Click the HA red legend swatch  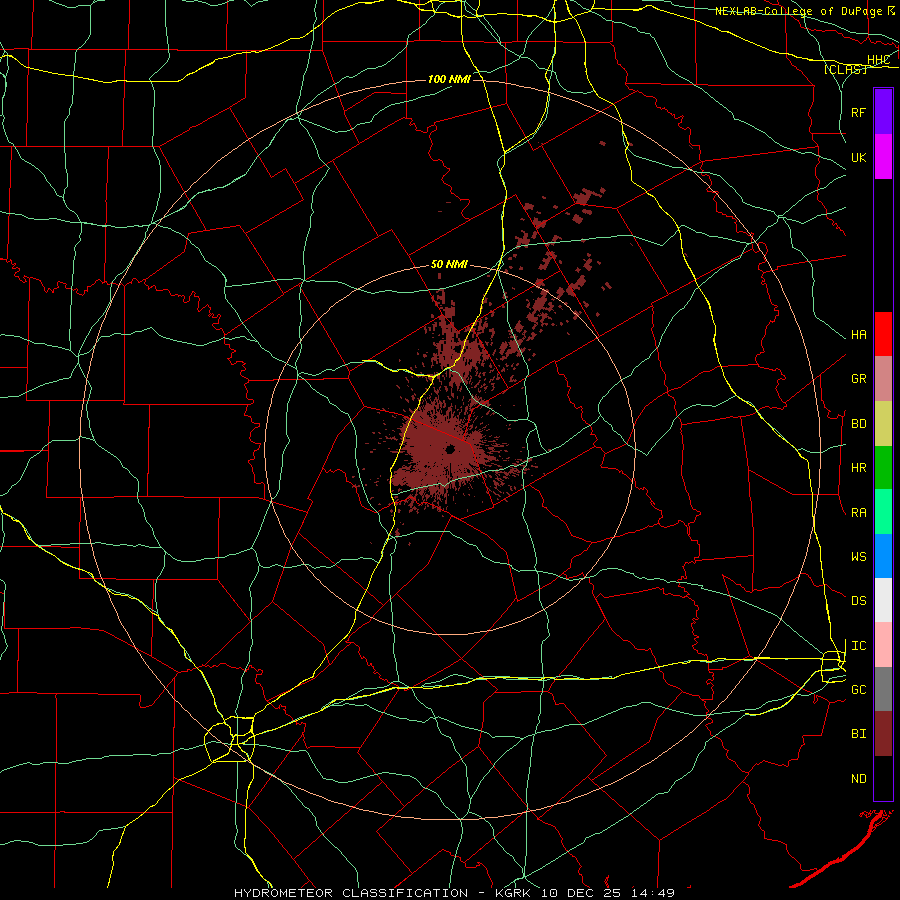click(x=883, y=334)
